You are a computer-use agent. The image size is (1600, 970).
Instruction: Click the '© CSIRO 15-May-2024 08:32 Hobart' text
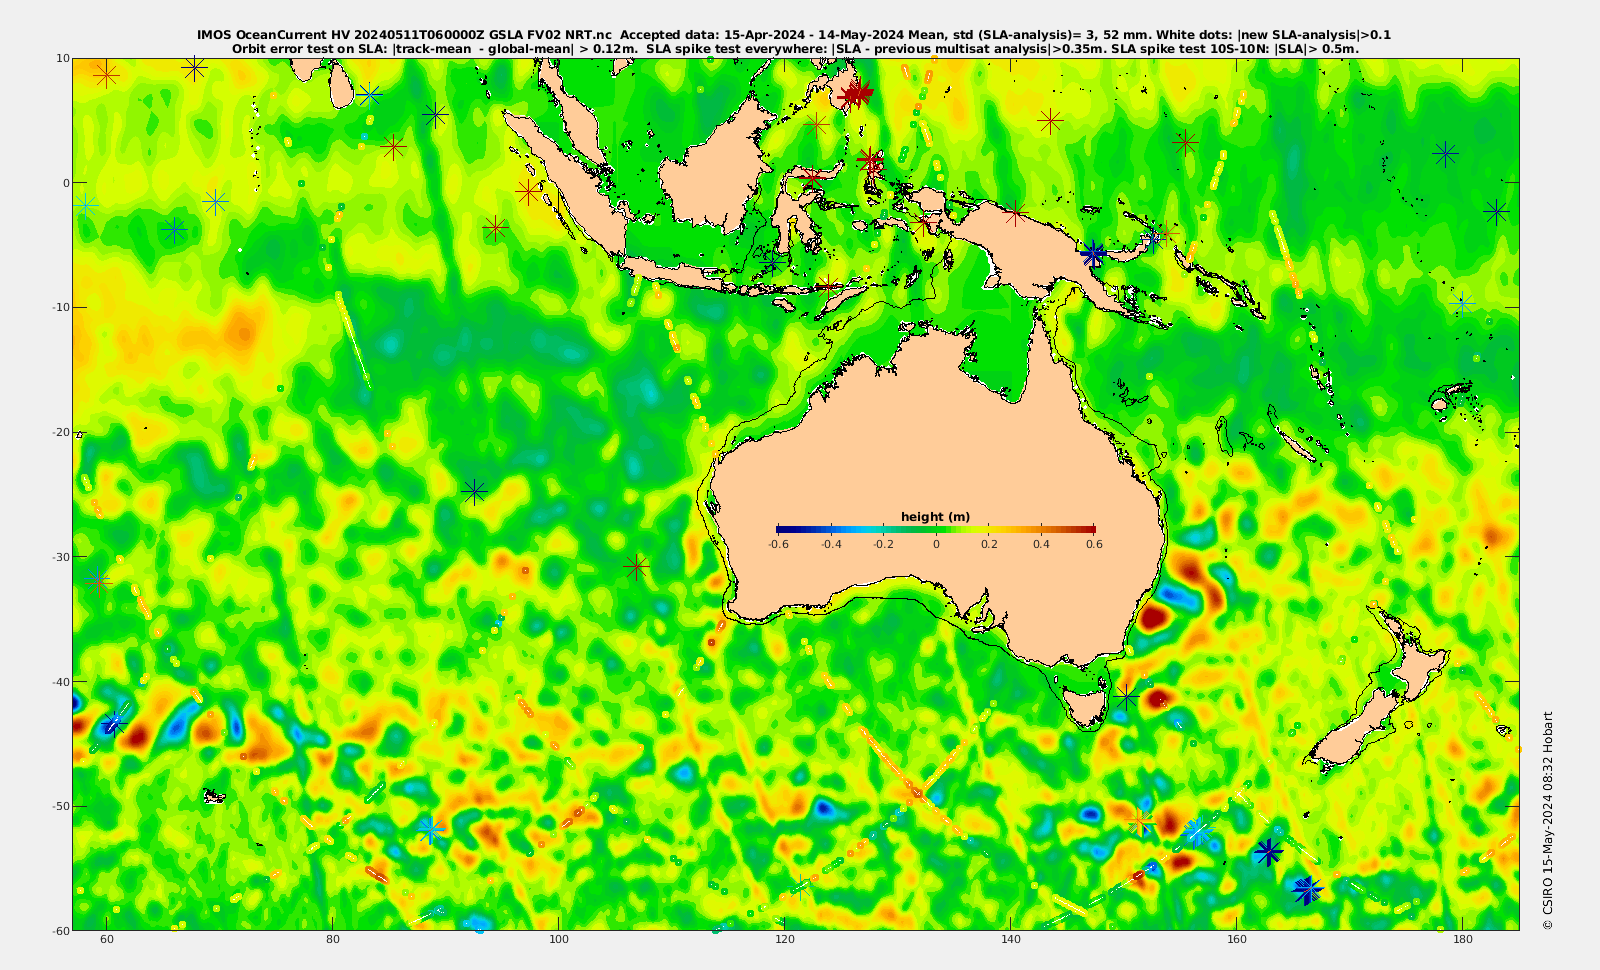1548,820
